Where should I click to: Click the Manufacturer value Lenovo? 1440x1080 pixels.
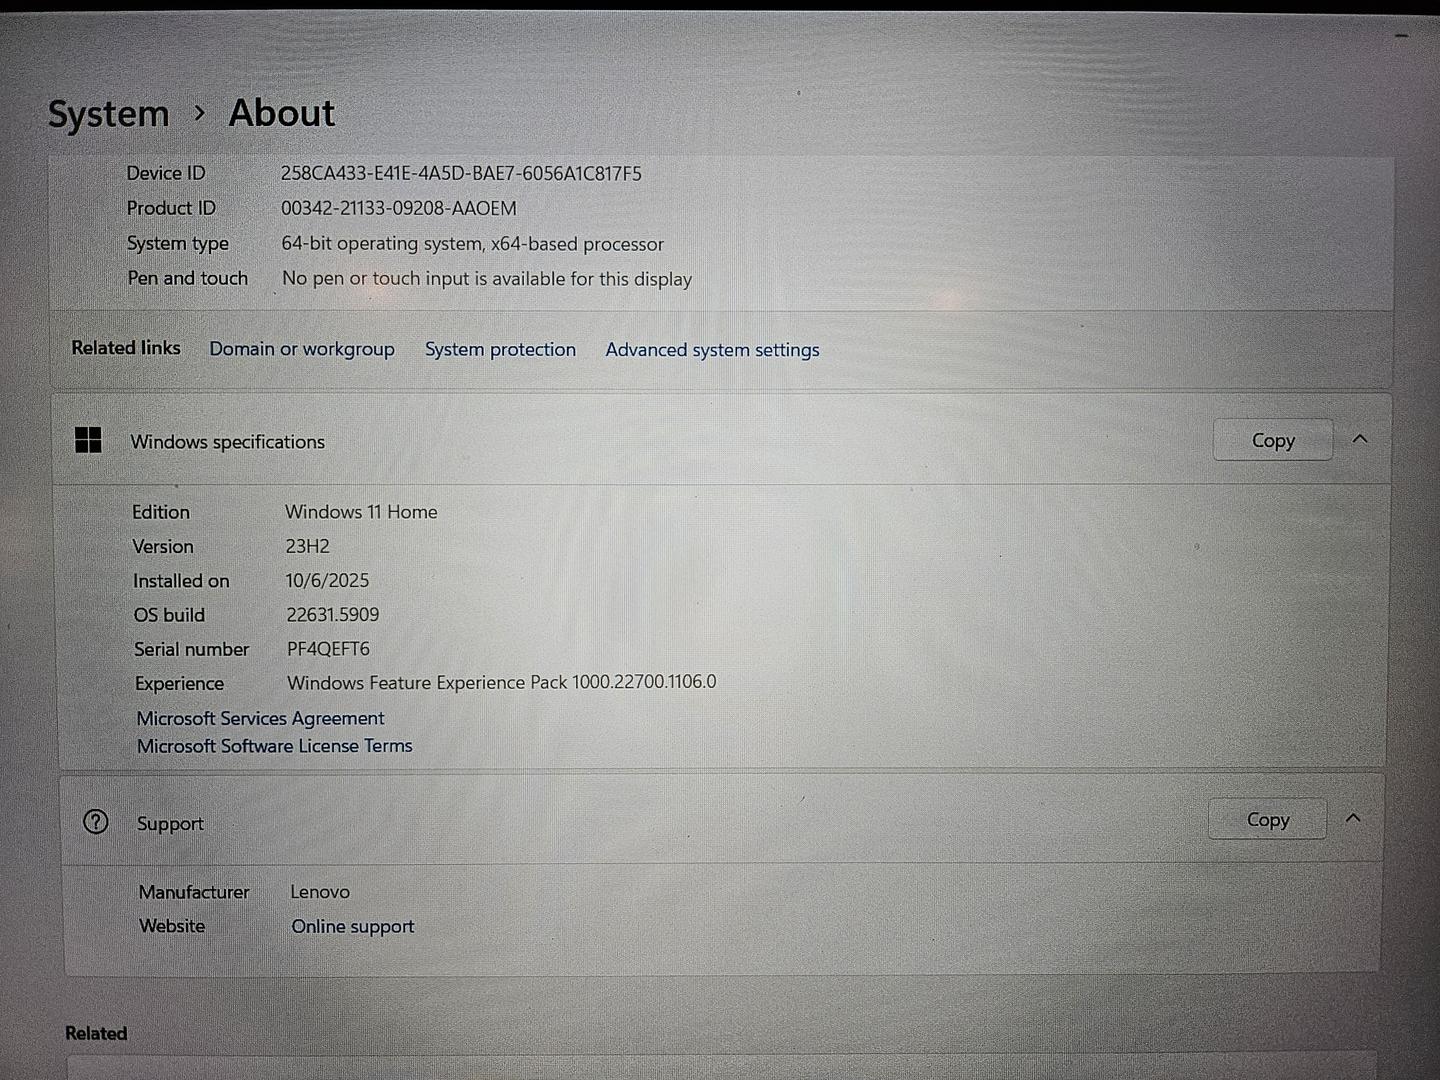(x=320, y=892)
